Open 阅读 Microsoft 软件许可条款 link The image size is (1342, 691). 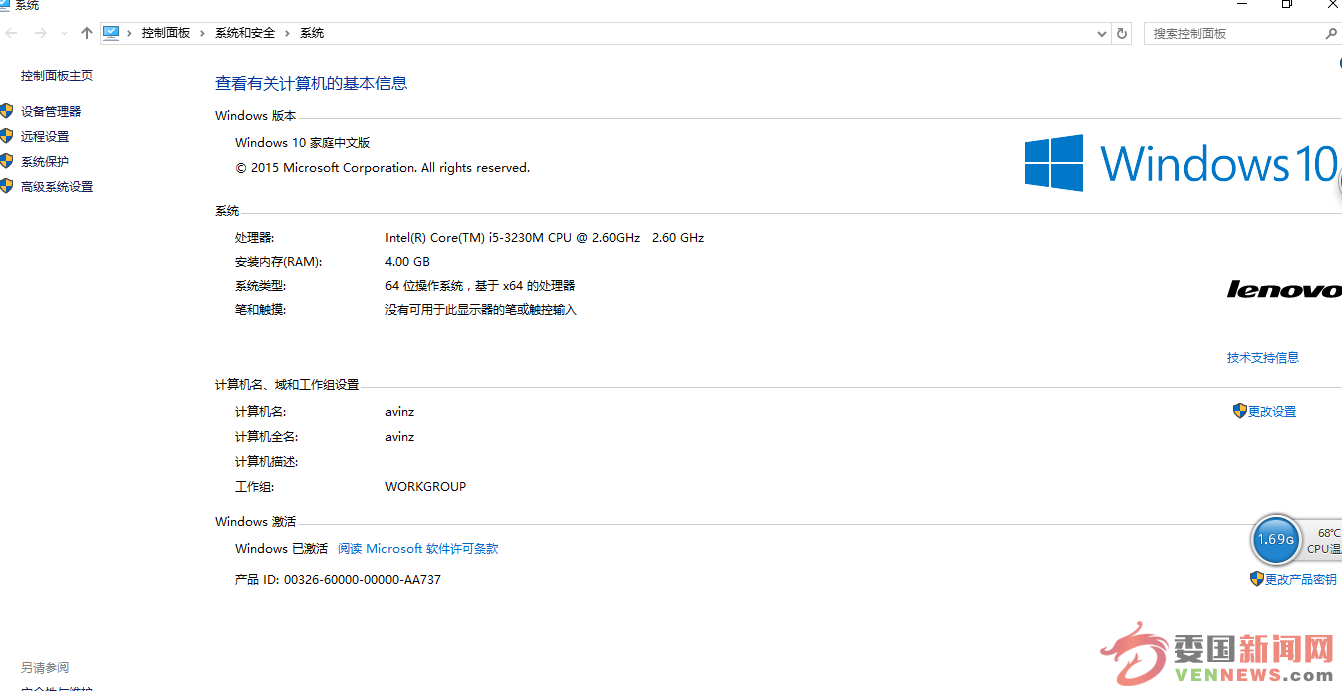pyautogui.click(x=418, y=548)
